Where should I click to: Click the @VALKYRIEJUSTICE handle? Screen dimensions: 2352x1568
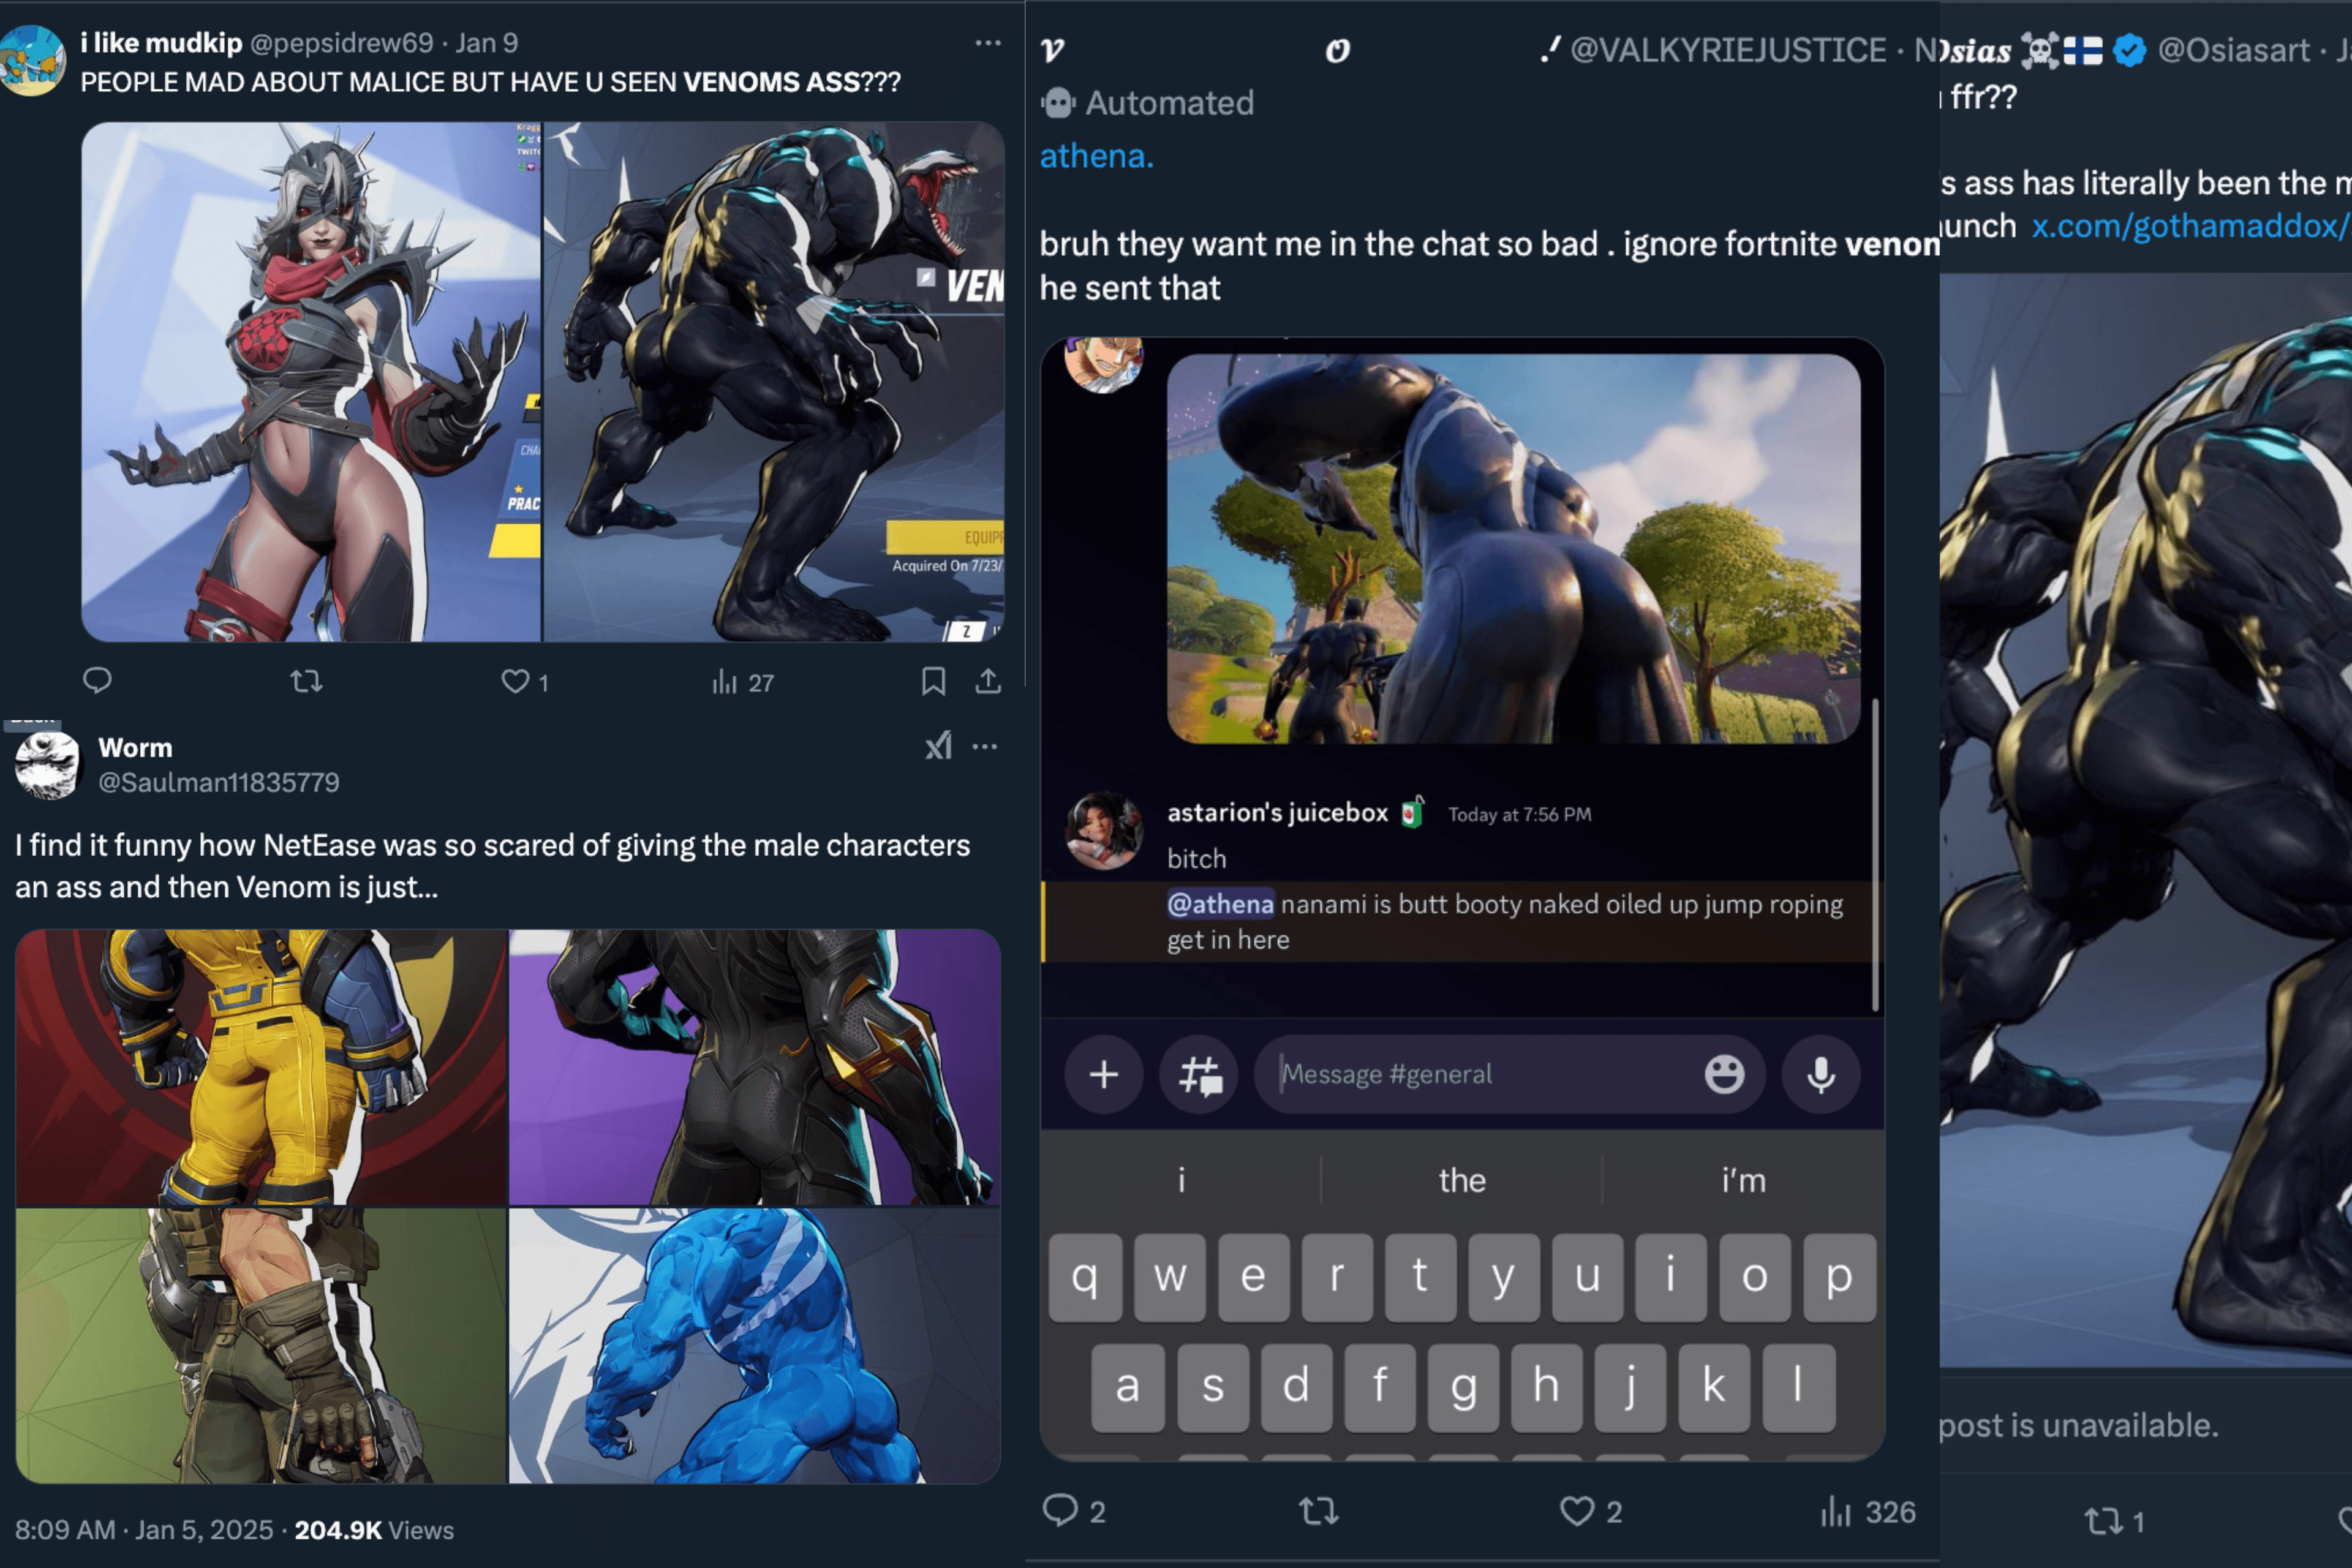(x=1728, y=50)
